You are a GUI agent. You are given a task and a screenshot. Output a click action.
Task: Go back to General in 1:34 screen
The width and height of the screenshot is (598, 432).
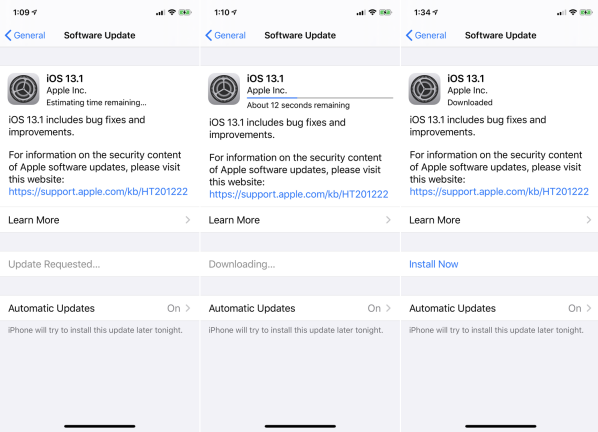coord(426,35)
